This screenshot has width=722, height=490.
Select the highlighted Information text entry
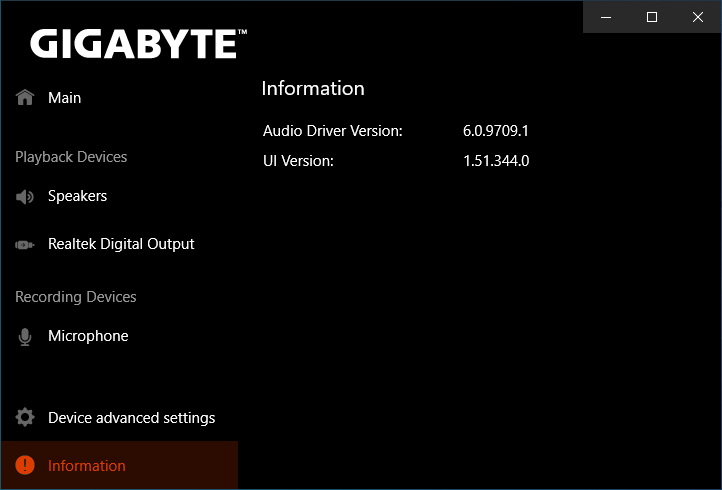click(x=87, y=466)
